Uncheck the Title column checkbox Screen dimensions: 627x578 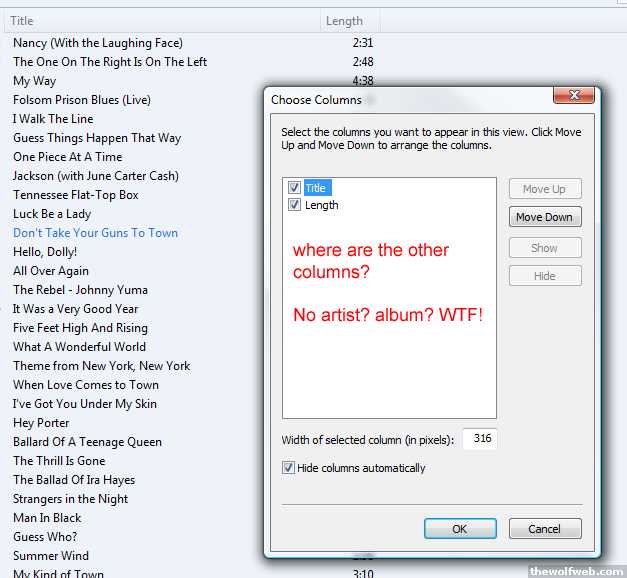(294, 187)
